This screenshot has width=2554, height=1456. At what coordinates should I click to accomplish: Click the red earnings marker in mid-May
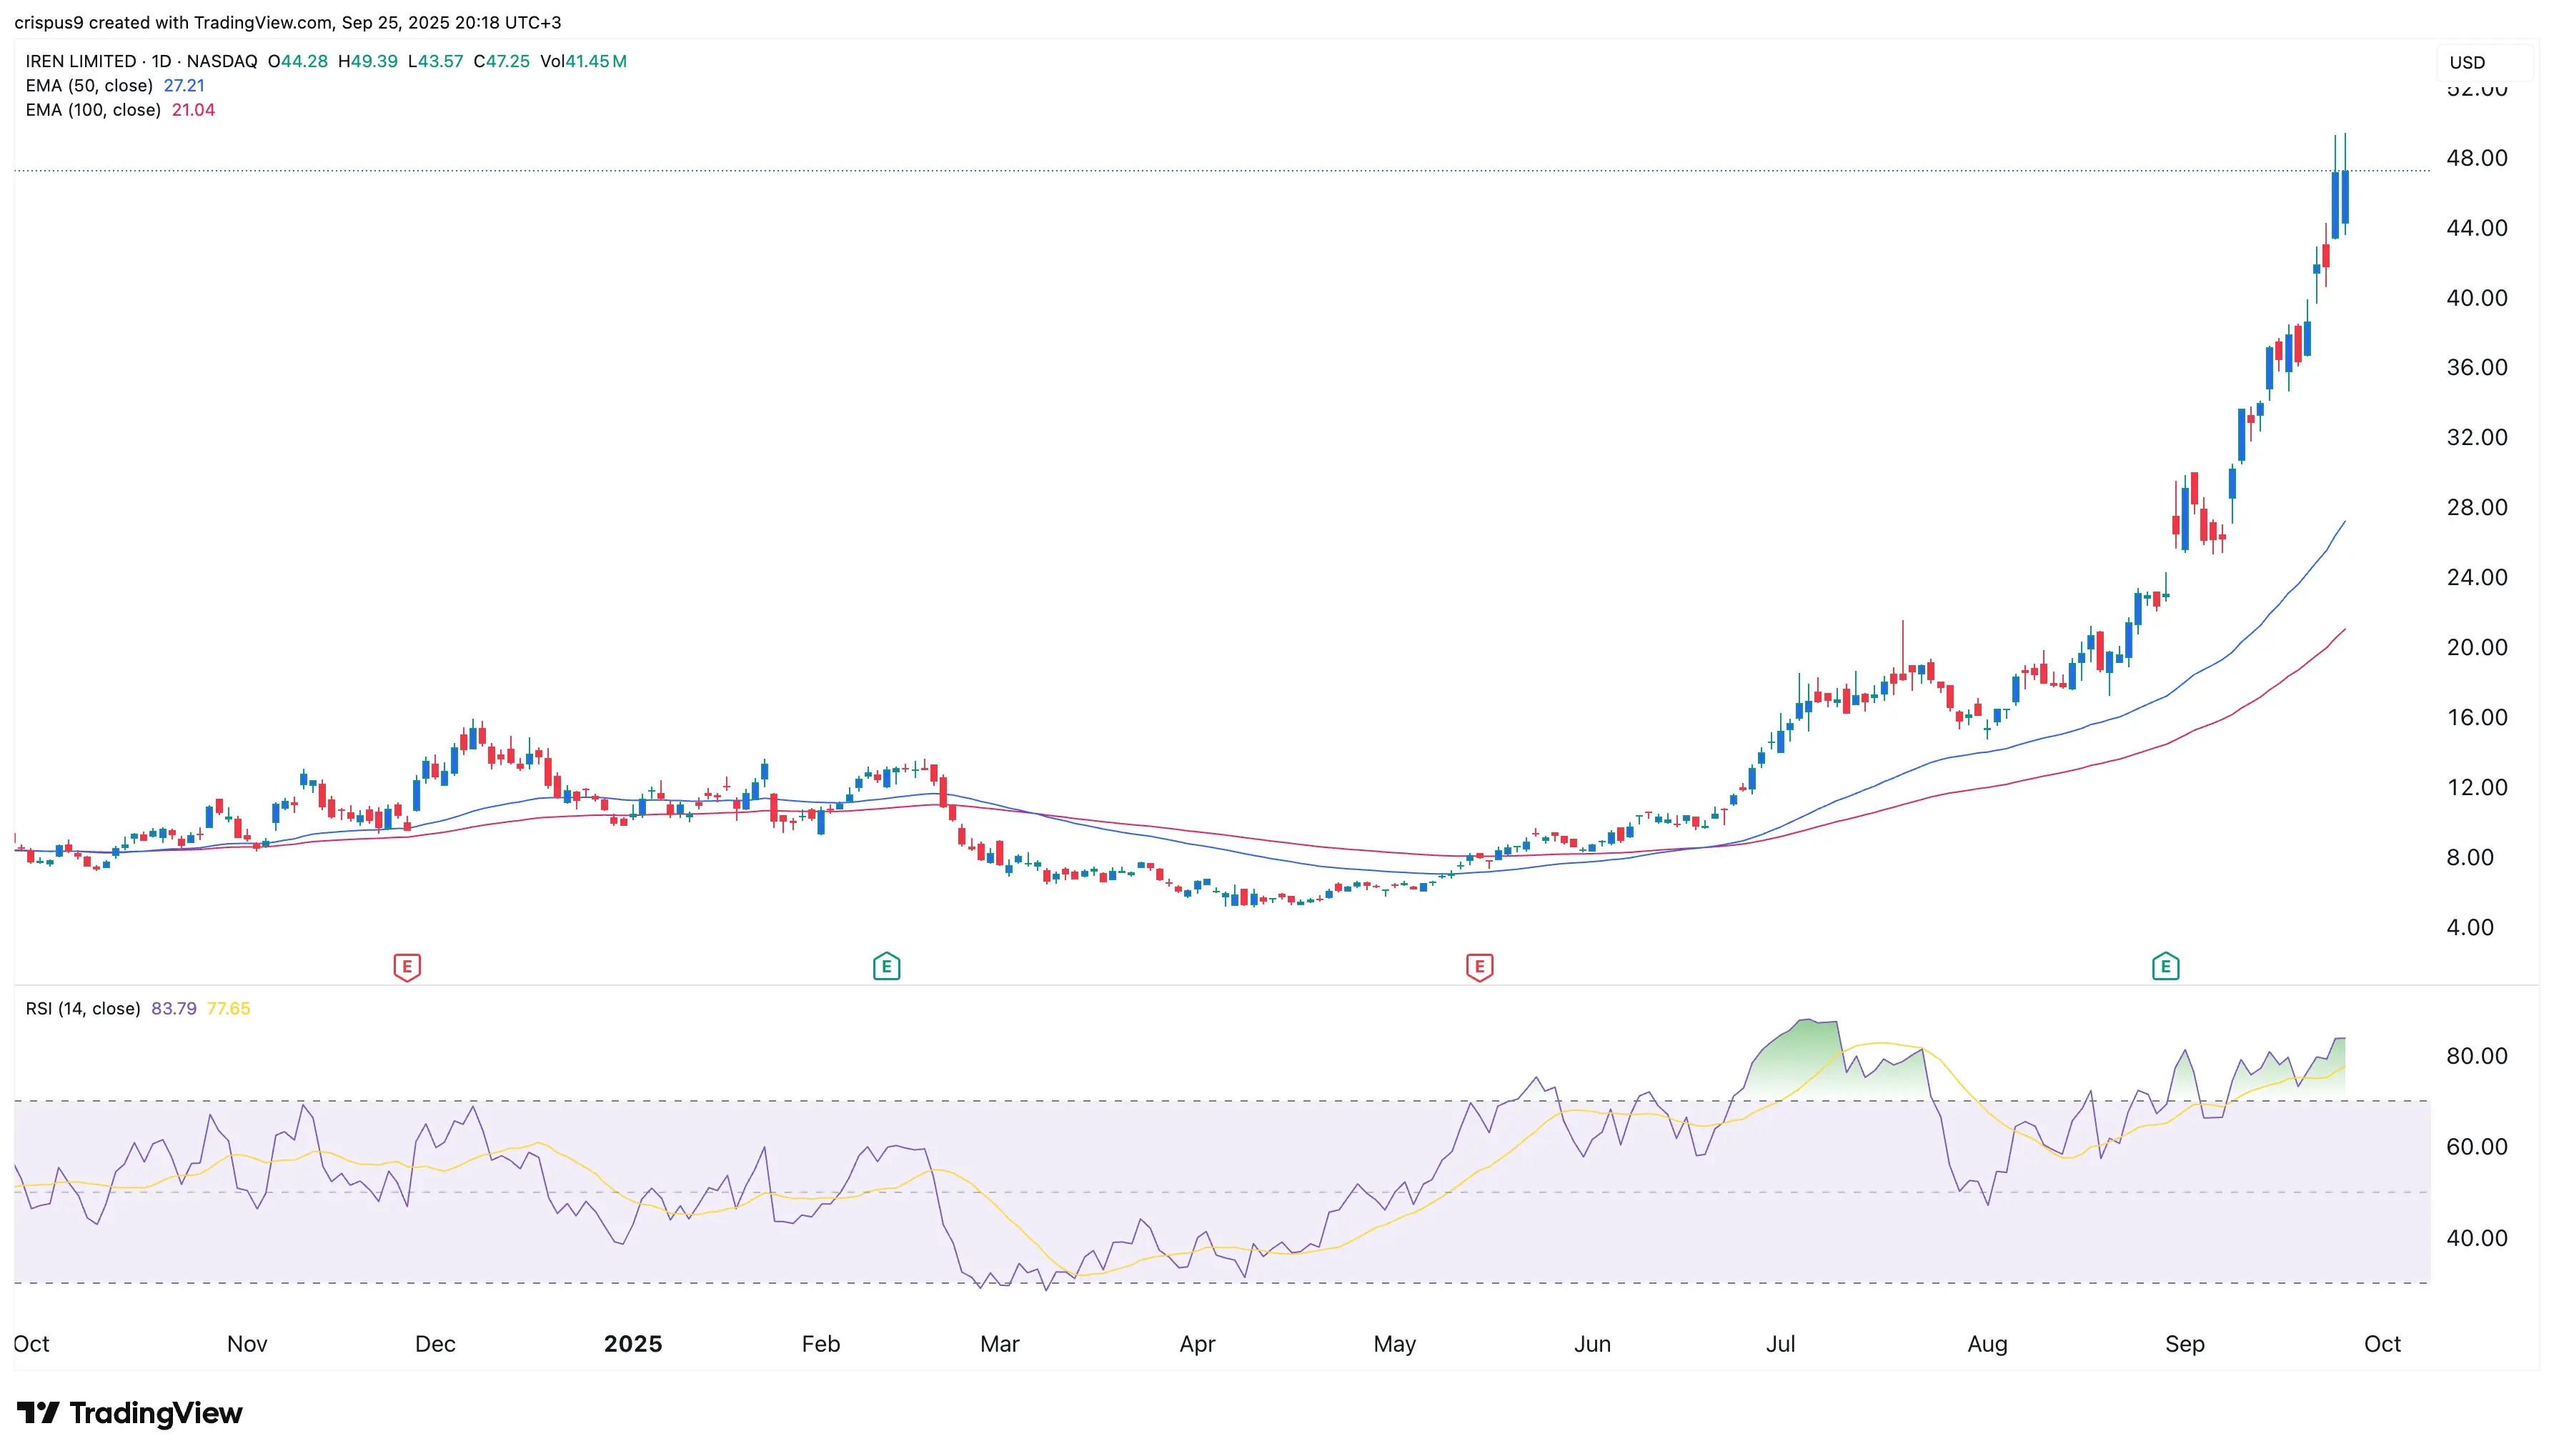coord(1479,967)
